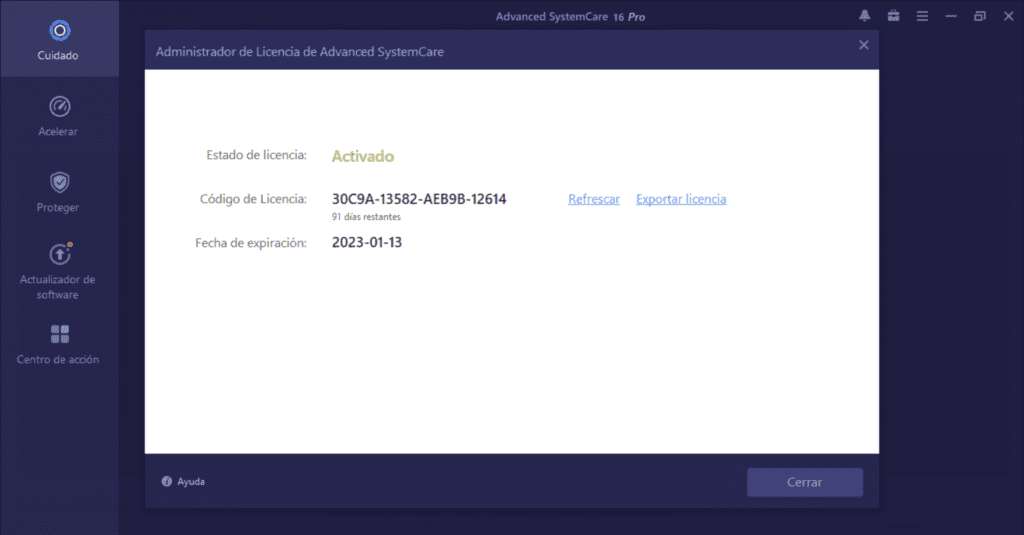1024x535 pixels.
Task: Close the license manager dialog with X
Action: (863, 45)
